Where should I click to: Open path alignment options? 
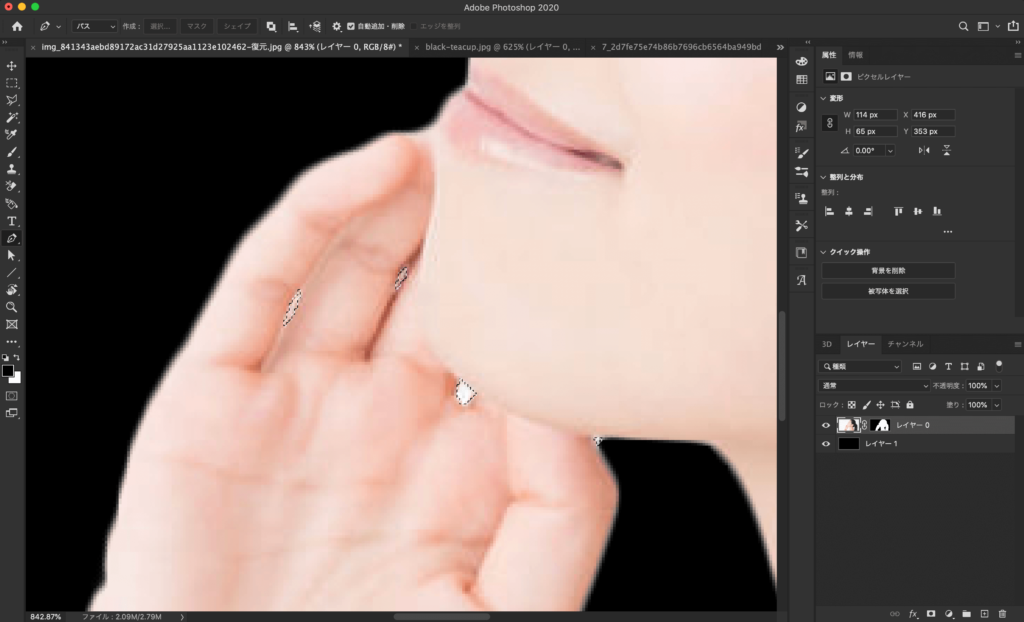(293, 26)
